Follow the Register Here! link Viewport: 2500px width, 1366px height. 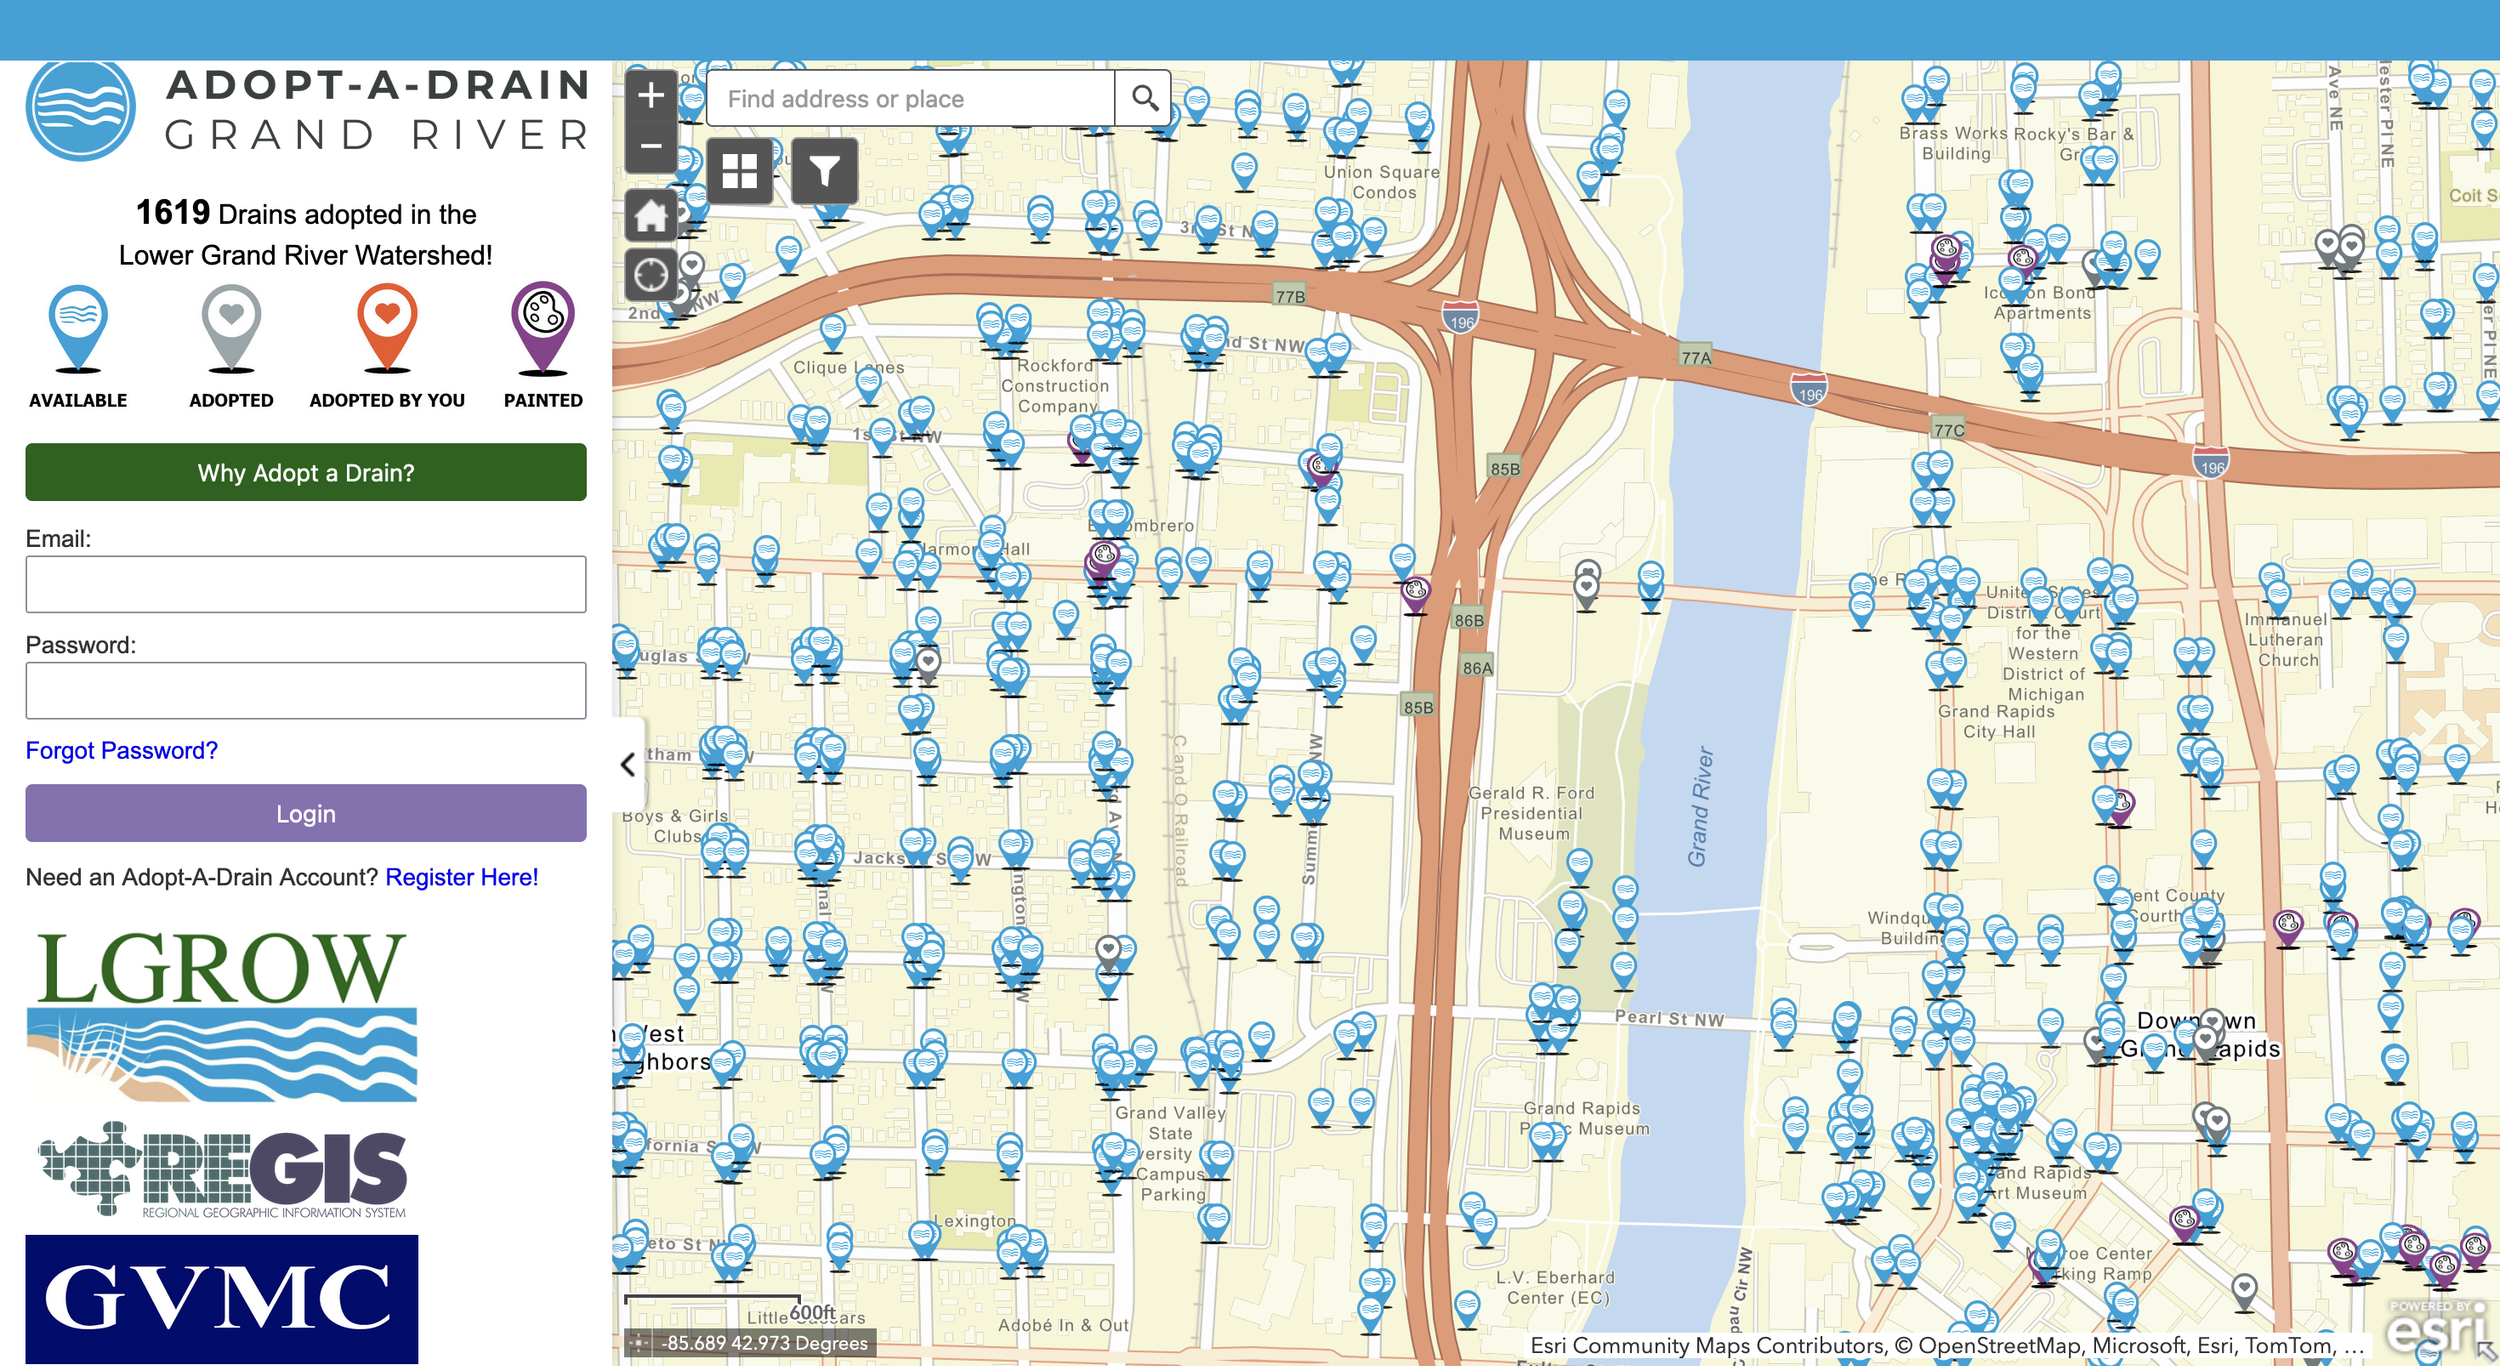coord(462,877)
